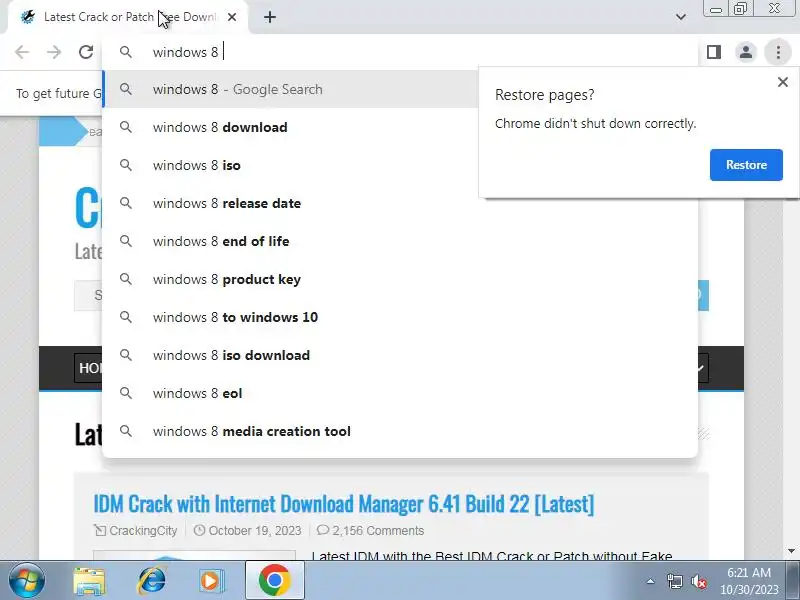The height and width of the screenshot is (600, 800).
Task: Click the browser Forward arrow
Action: [x=54, y=52]
